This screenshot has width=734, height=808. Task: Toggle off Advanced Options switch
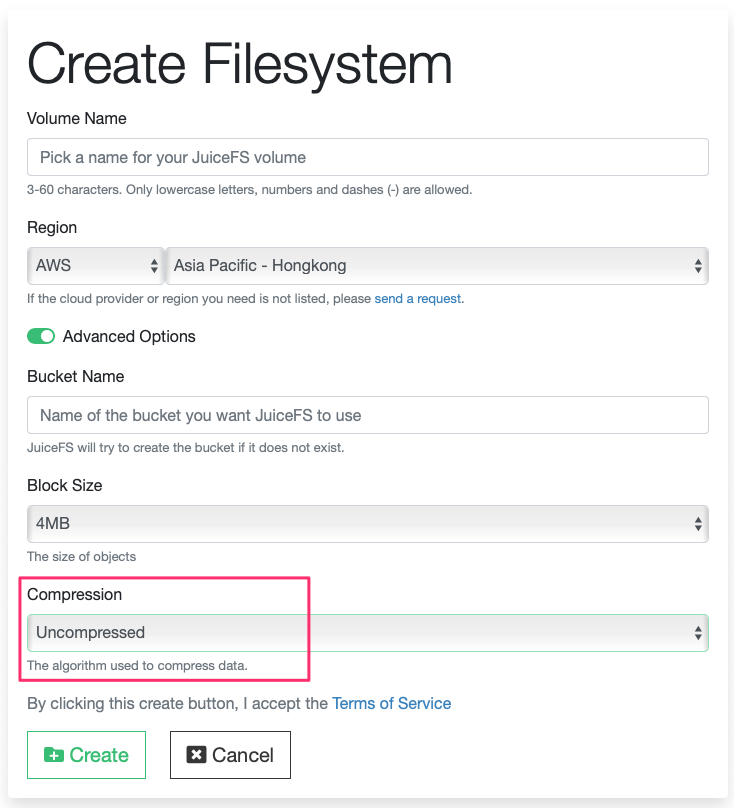coord(41,336)
